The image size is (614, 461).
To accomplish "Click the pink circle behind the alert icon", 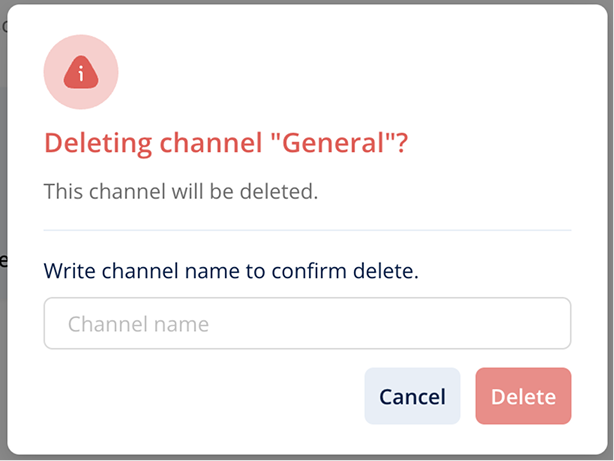I will point(81,72).
